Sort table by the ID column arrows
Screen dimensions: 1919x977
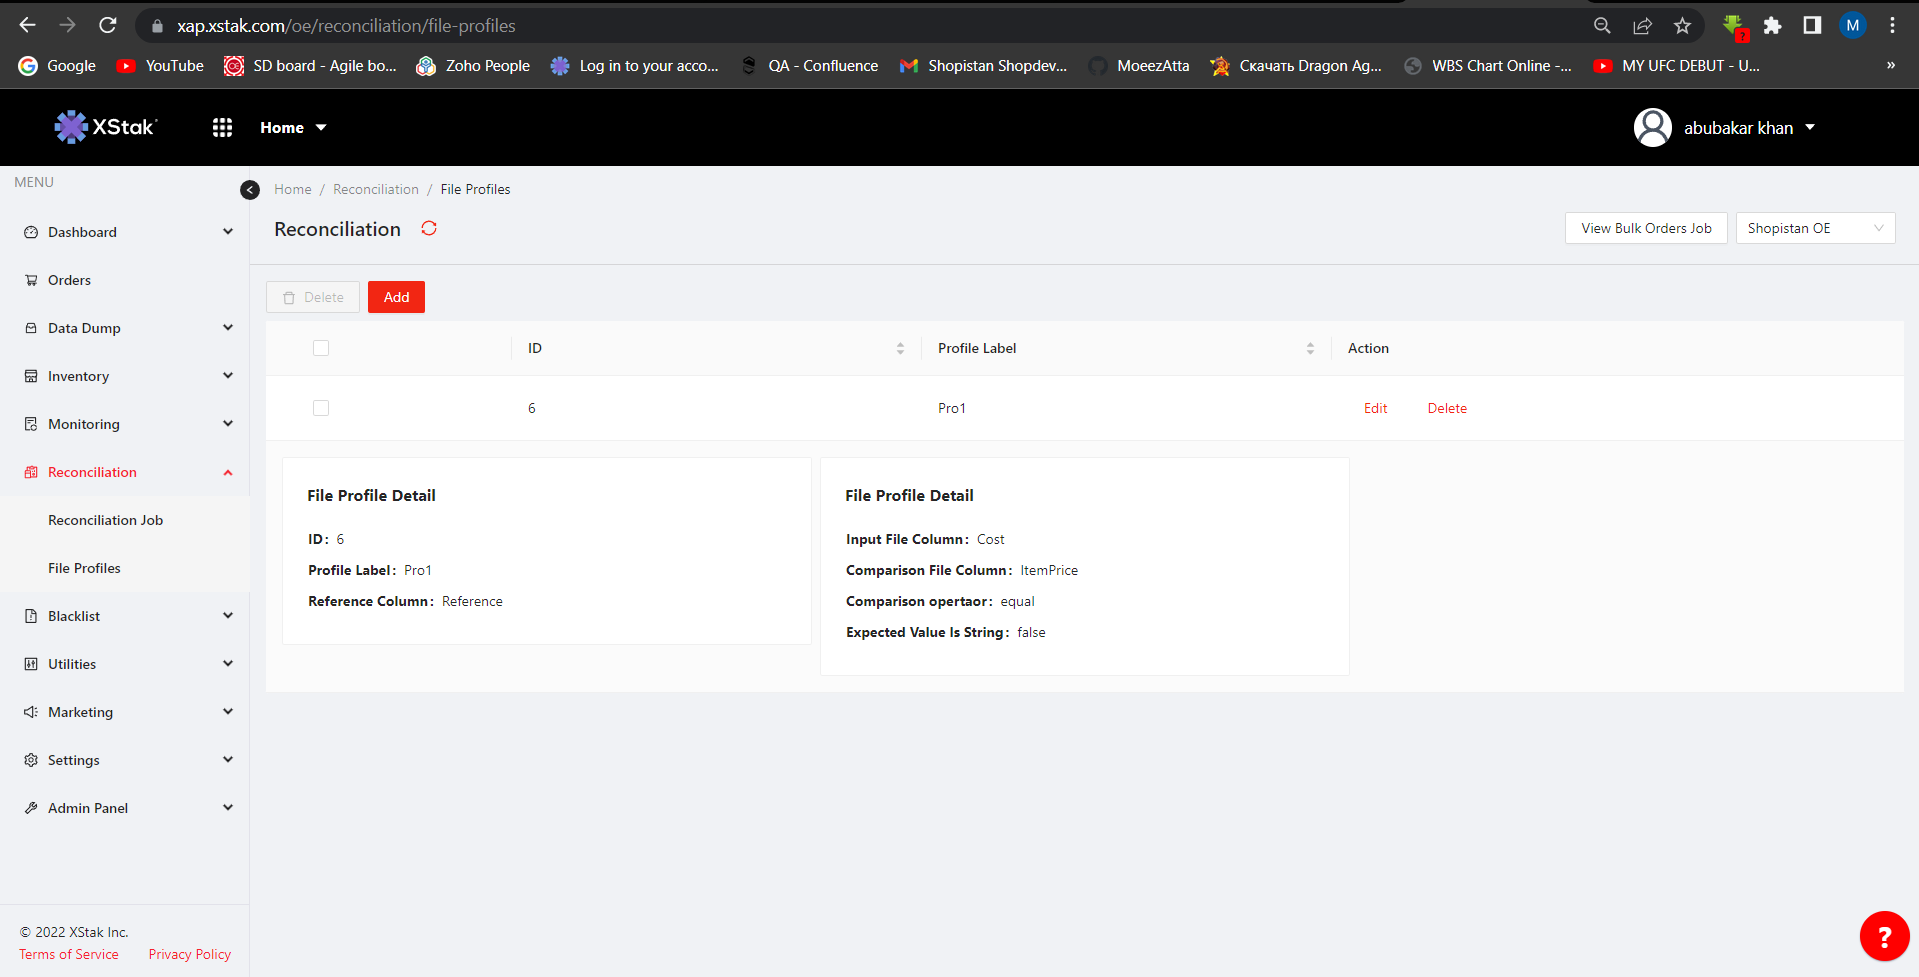point(900,348)
